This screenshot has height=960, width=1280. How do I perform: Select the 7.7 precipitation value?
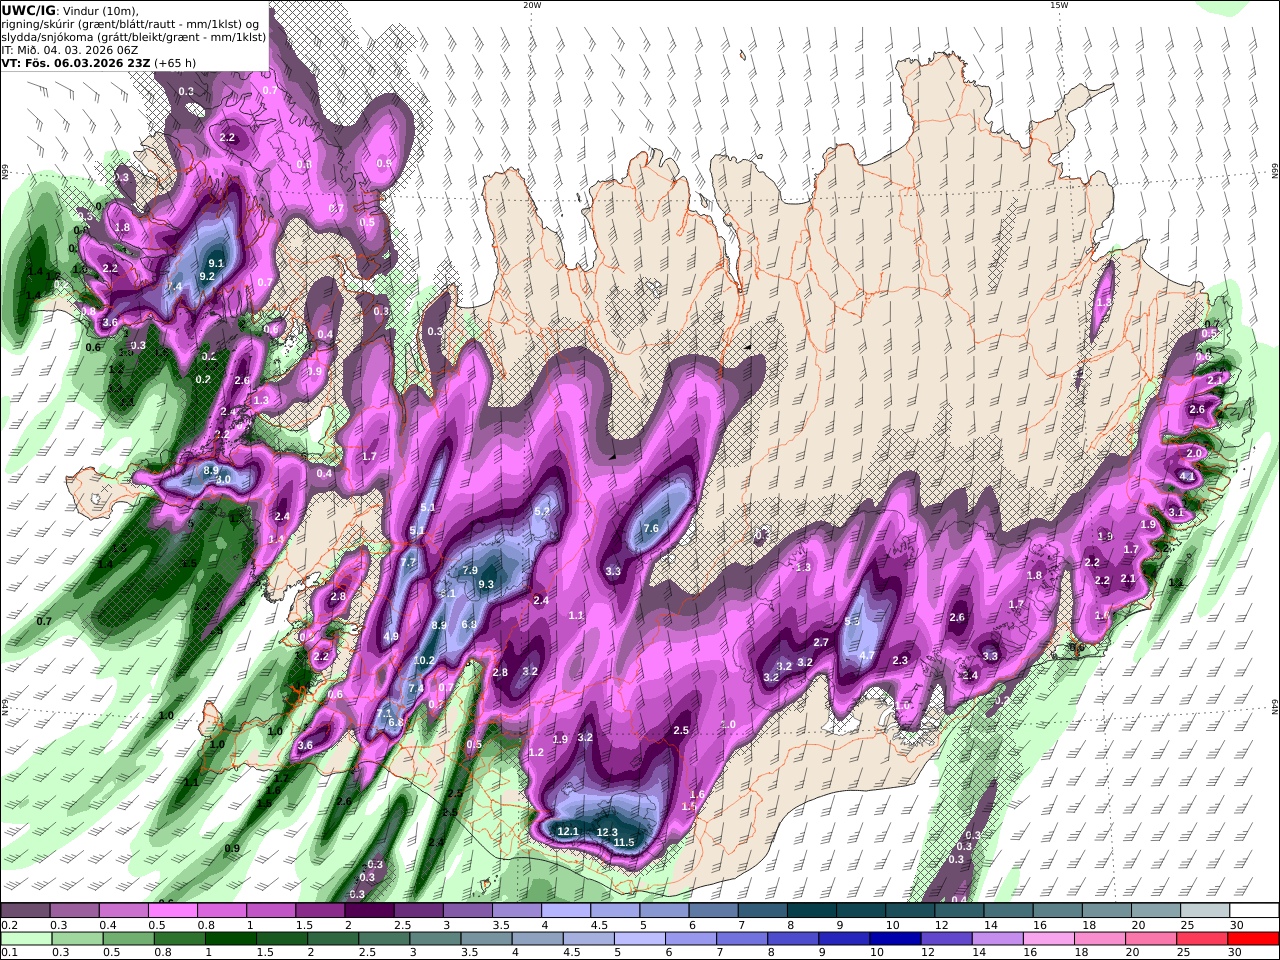(407, 562)
